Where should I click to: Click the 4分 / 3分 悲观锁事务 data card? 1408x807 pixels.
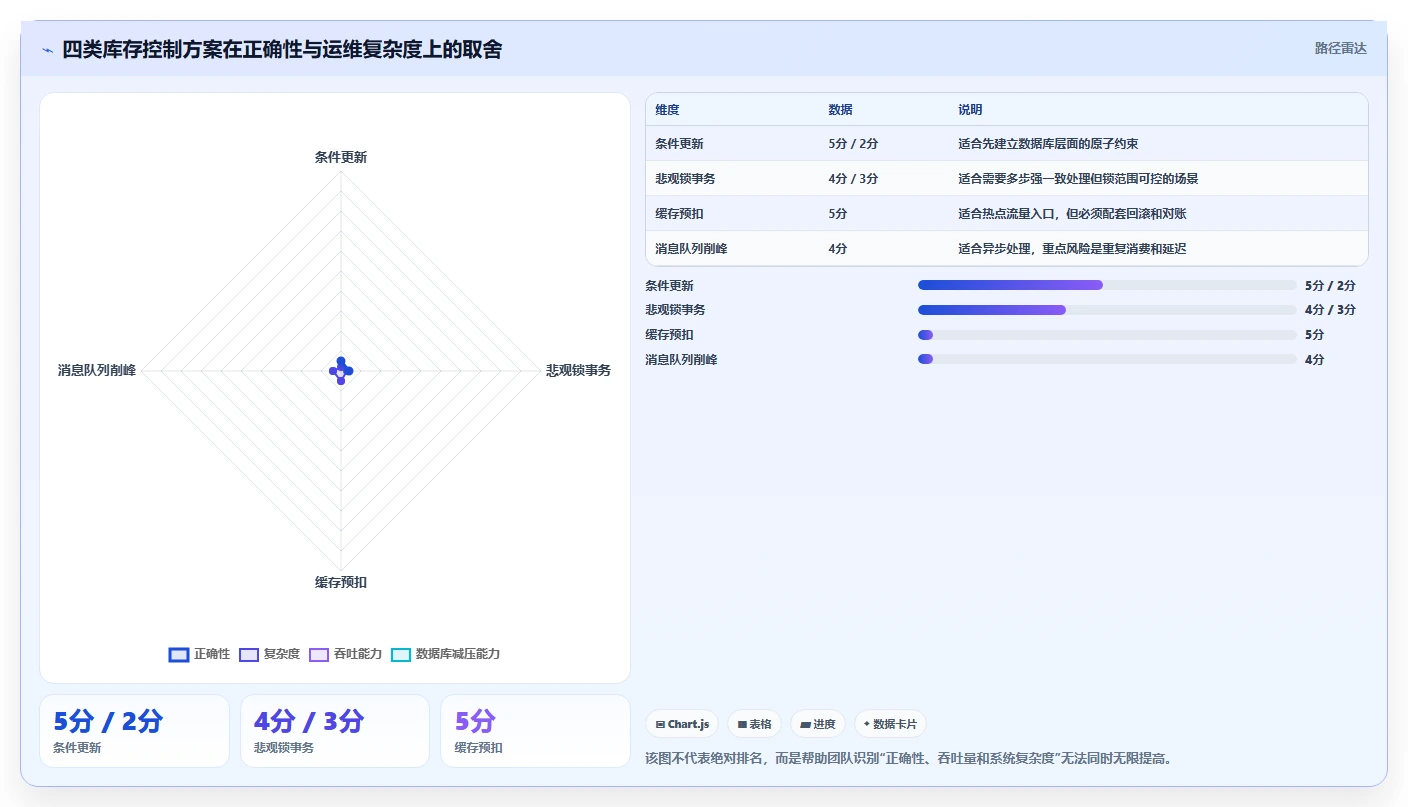pyautogui.click(x=335, y=731)
